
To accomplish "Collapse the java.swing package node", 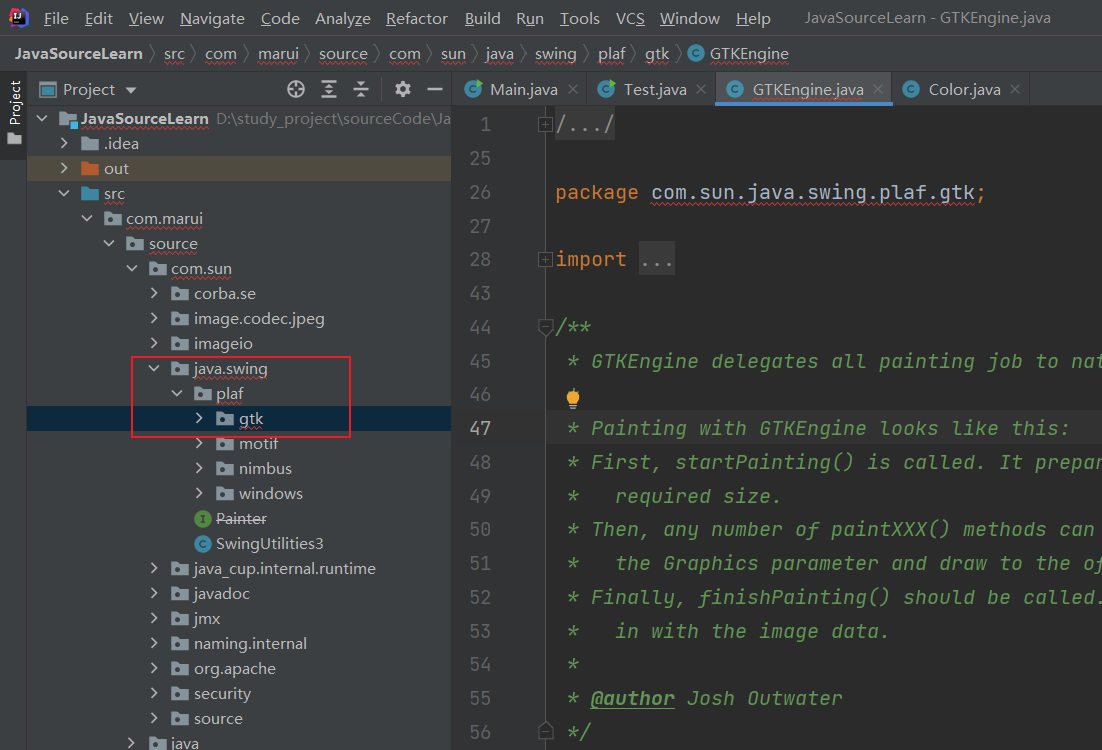I will 154,368.
